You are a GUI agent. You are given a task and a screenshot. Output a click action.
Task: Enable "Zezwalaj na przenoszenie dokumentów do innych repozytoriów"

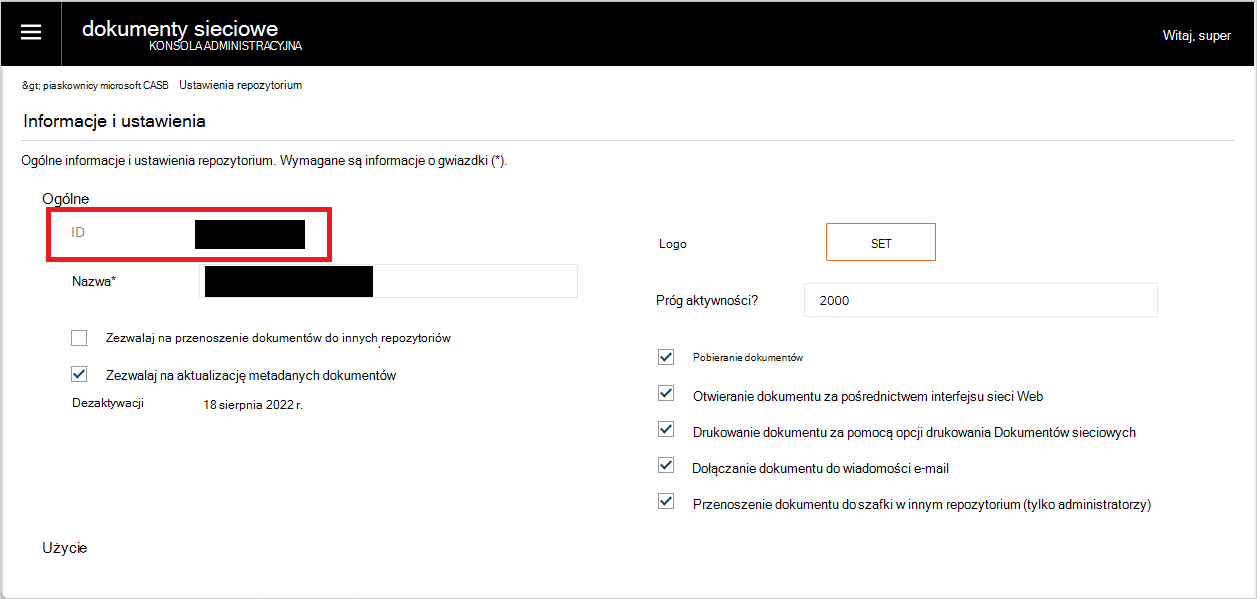click(x=79, y=337)
